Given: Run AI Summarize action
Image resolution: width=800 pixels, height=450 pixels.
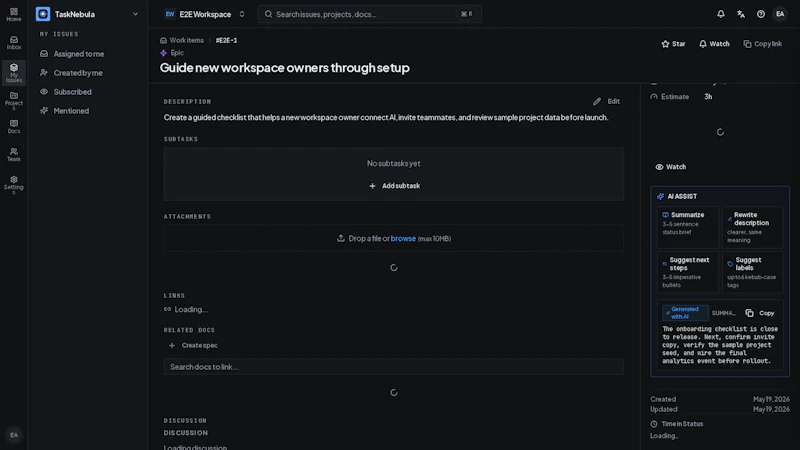Looking at the screenshot, I should point(688,227).
